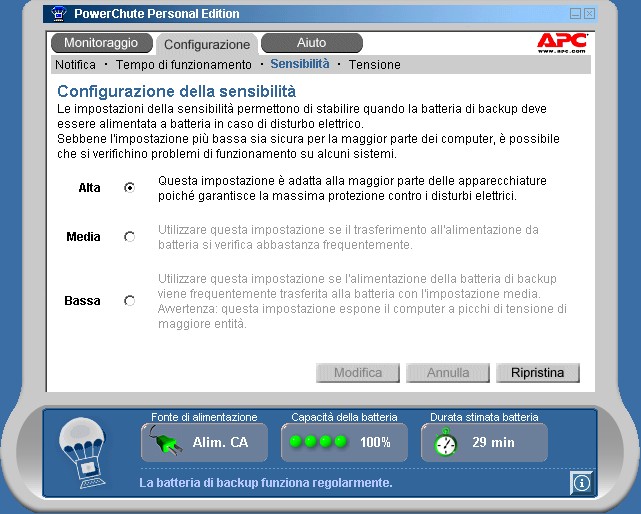Click the 'Fonte di alimentazione' label
Screen dimensions: 641x514
click(x=204, y=417)
